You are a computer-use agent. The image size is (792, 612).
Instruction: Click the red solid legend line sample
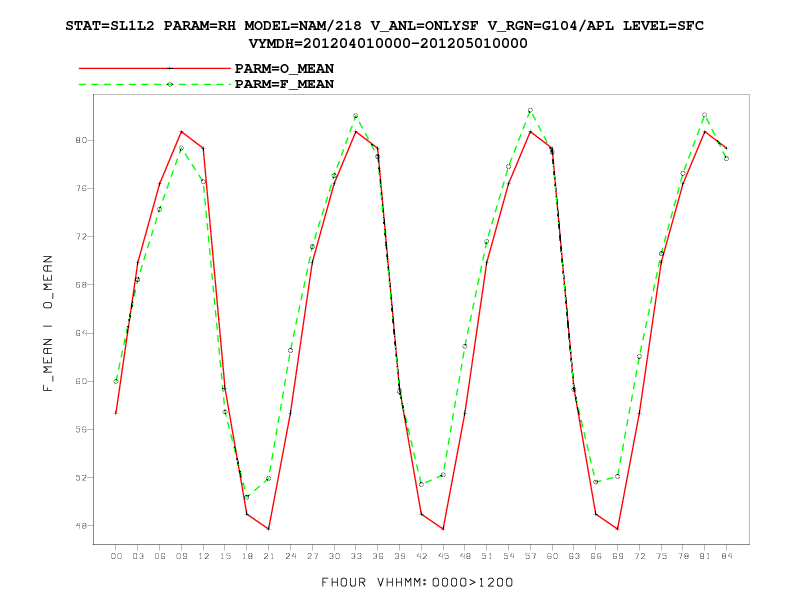coord(155,68)
